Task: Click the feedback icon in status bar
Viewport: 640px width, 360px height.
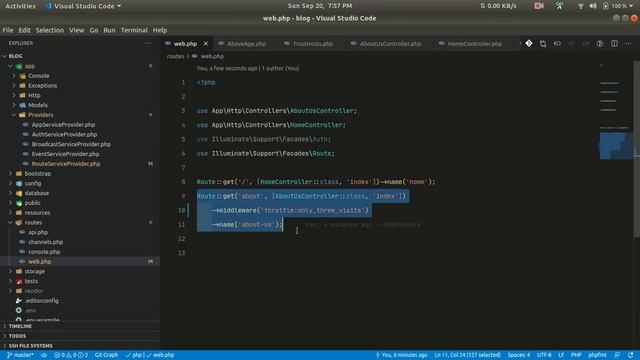Action: (617, 355)
